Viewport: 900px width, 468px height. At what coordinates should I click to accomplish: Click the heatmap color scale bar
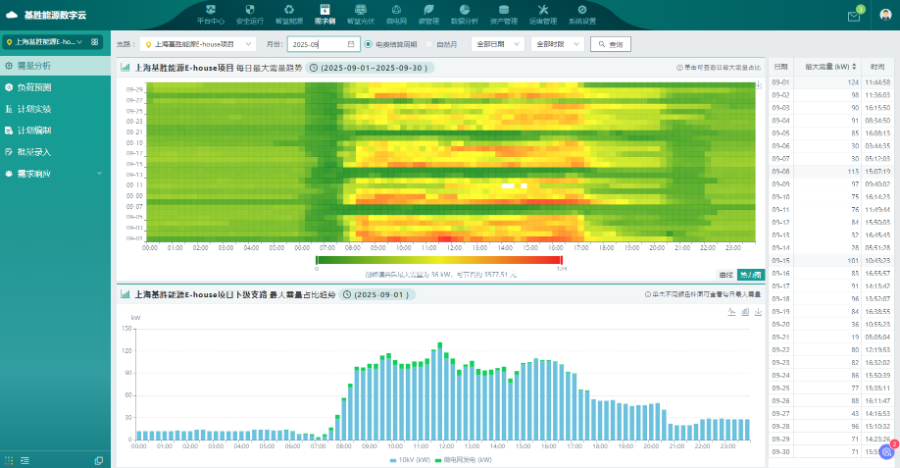tap(440, 260)
